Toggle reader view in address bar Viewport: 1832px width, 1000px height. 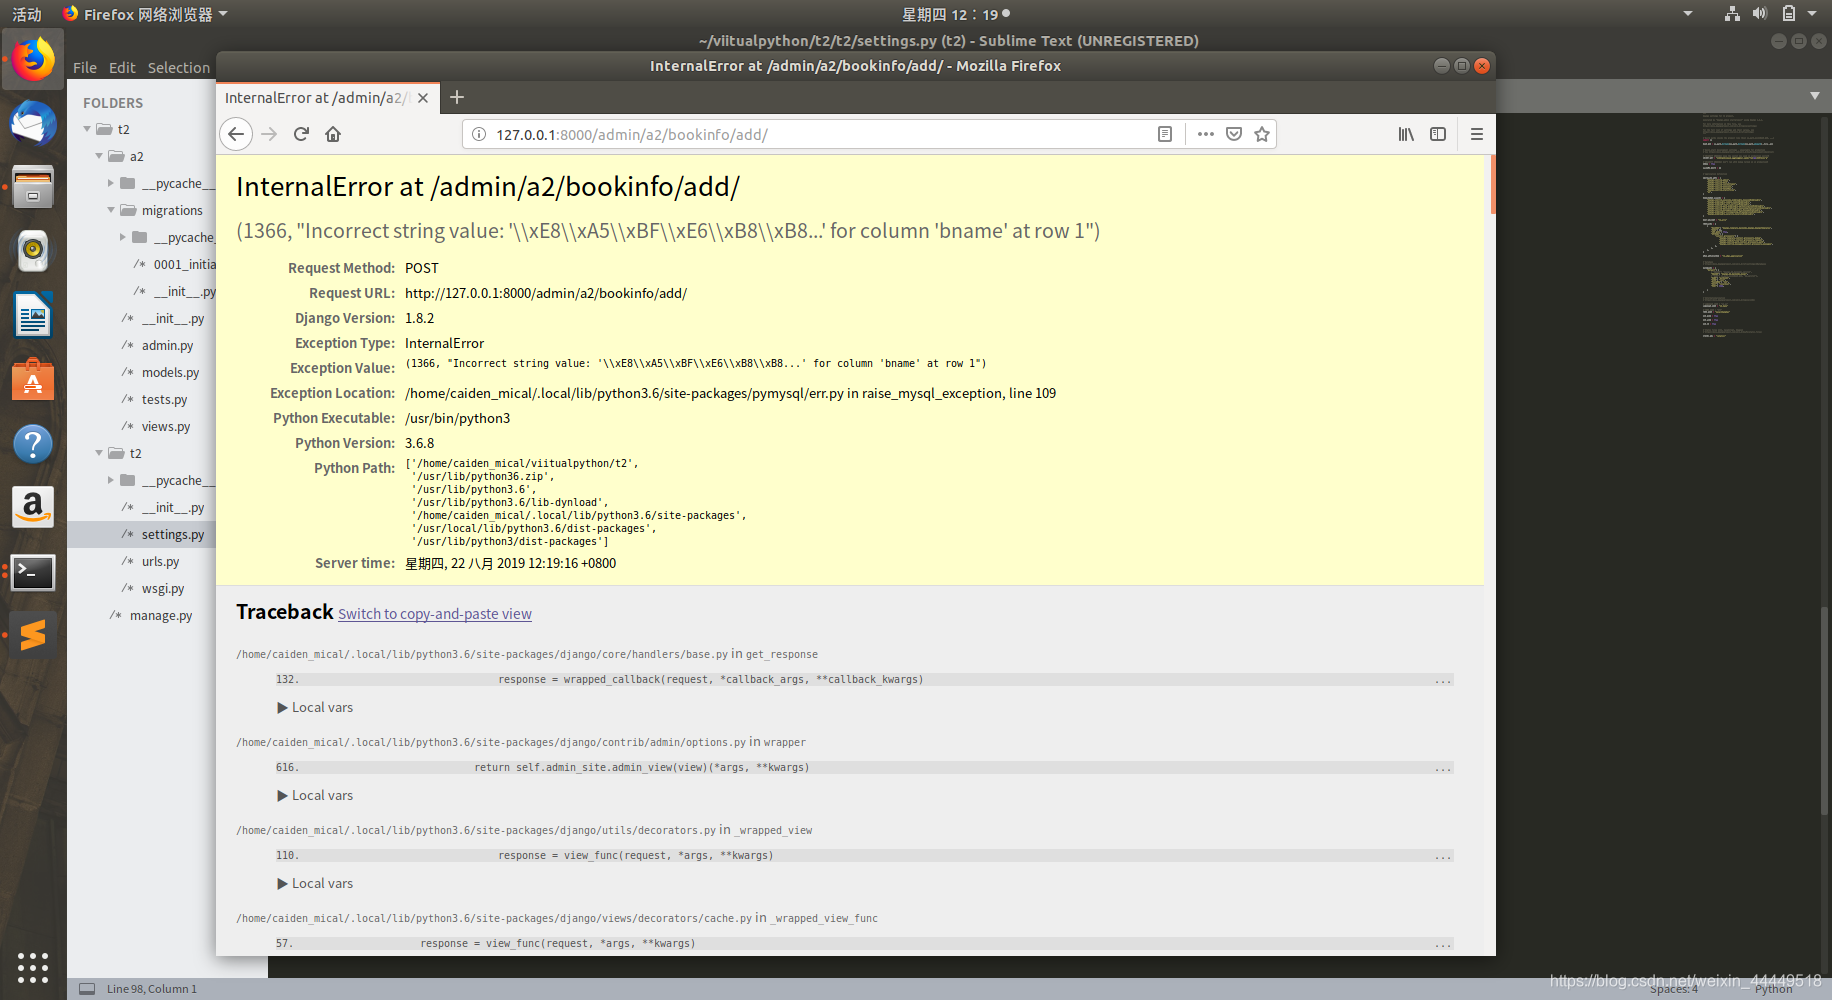click(1165, 134)
